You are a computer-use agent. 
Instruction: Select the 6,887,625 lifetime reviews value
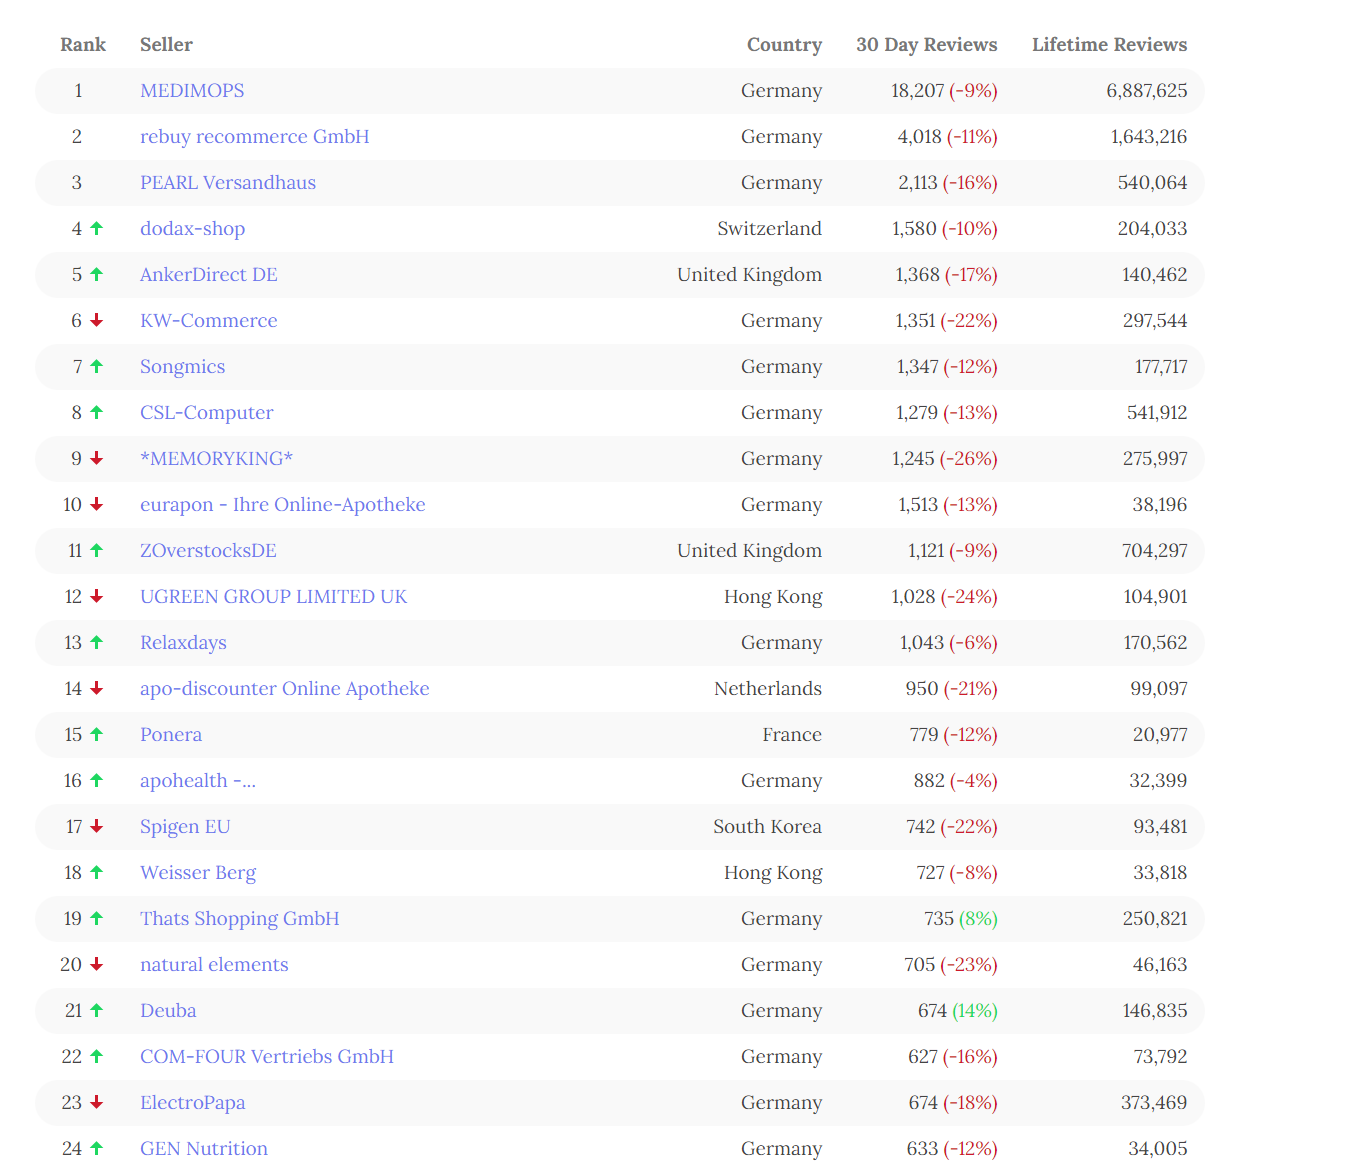pyautogui.click(x=1147, y=91)
